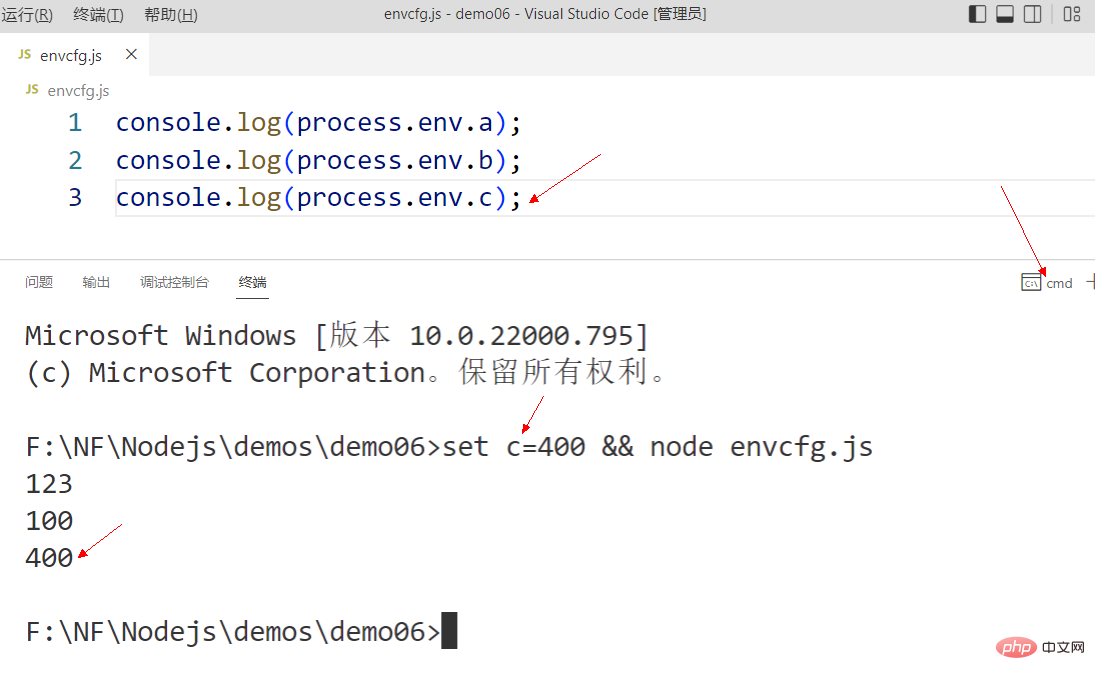This screenshot has width=1095, height=680.
Task: Click line number 3 in the gutter
Action: pyautogui.click(x=75, y=198)
